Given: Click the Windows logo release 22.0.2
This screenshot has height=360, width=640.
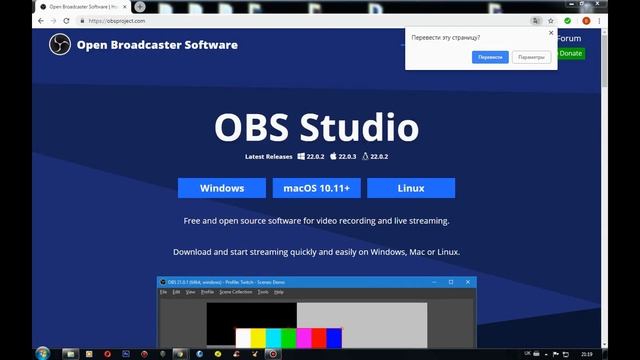Looking at the screenshot, I should tap(311, 156).
